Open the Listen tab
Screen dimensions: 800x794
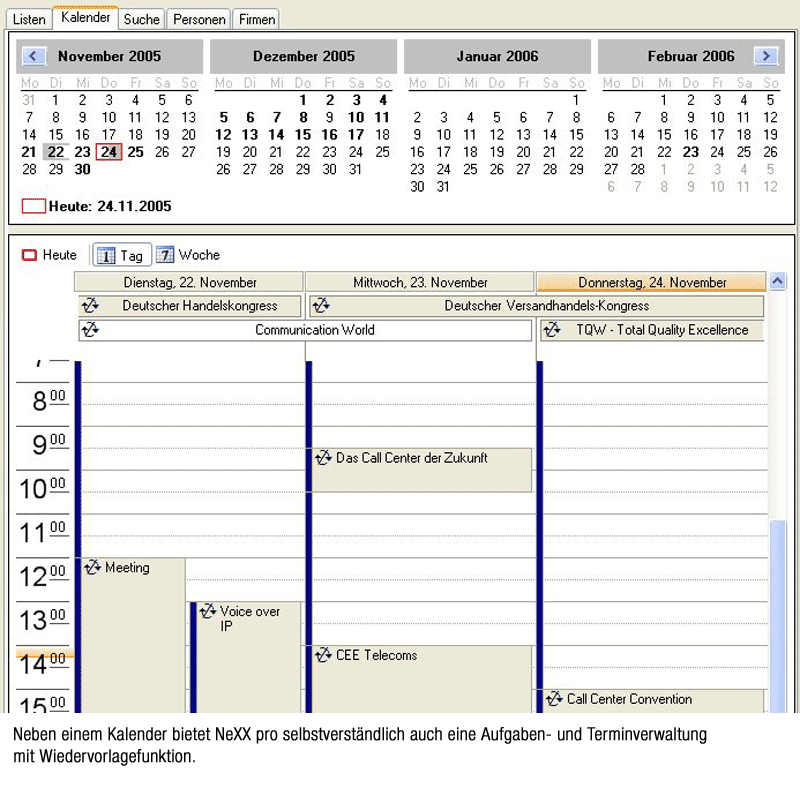29,19
